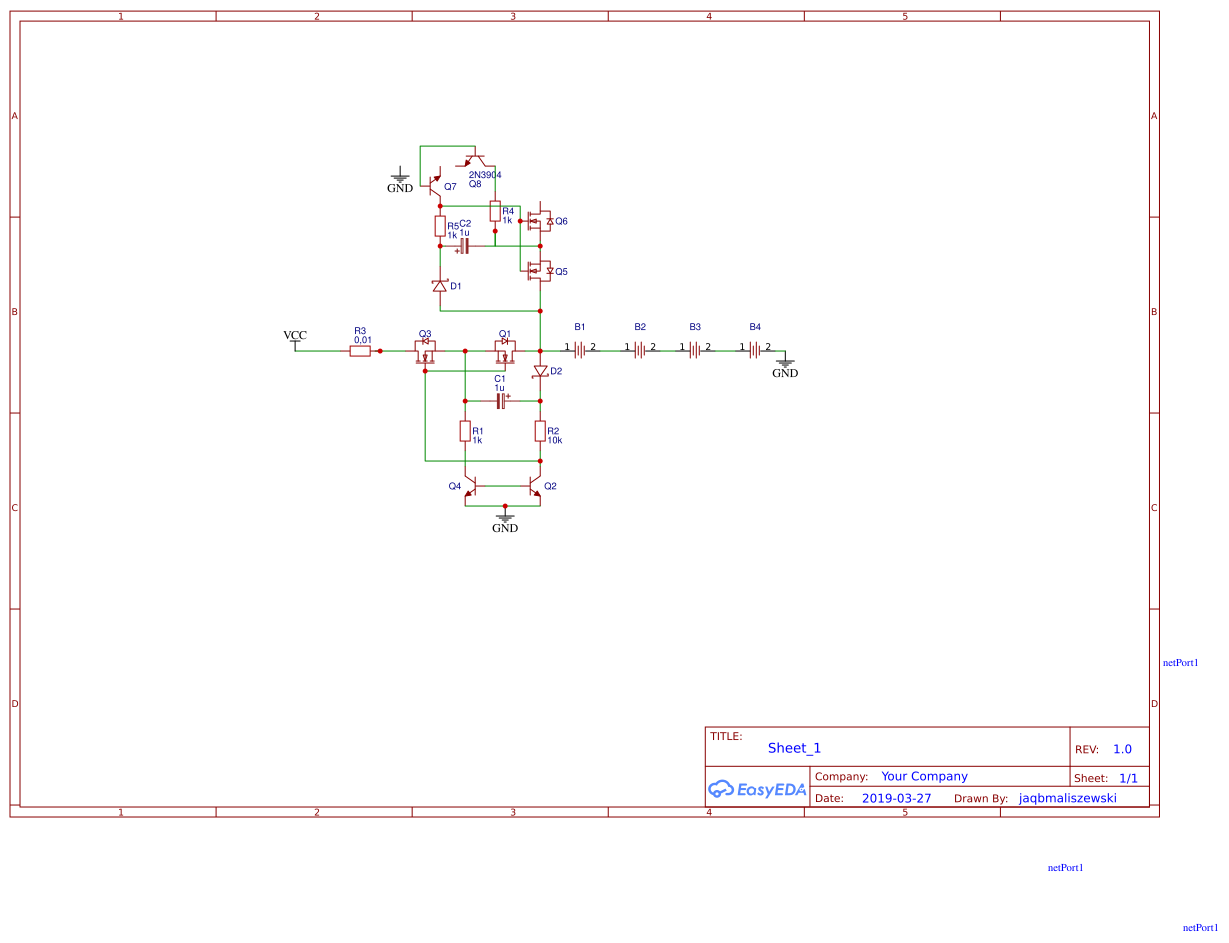
Task: Click resistor R3 labeled 0,01
Action: click(360, 350)
